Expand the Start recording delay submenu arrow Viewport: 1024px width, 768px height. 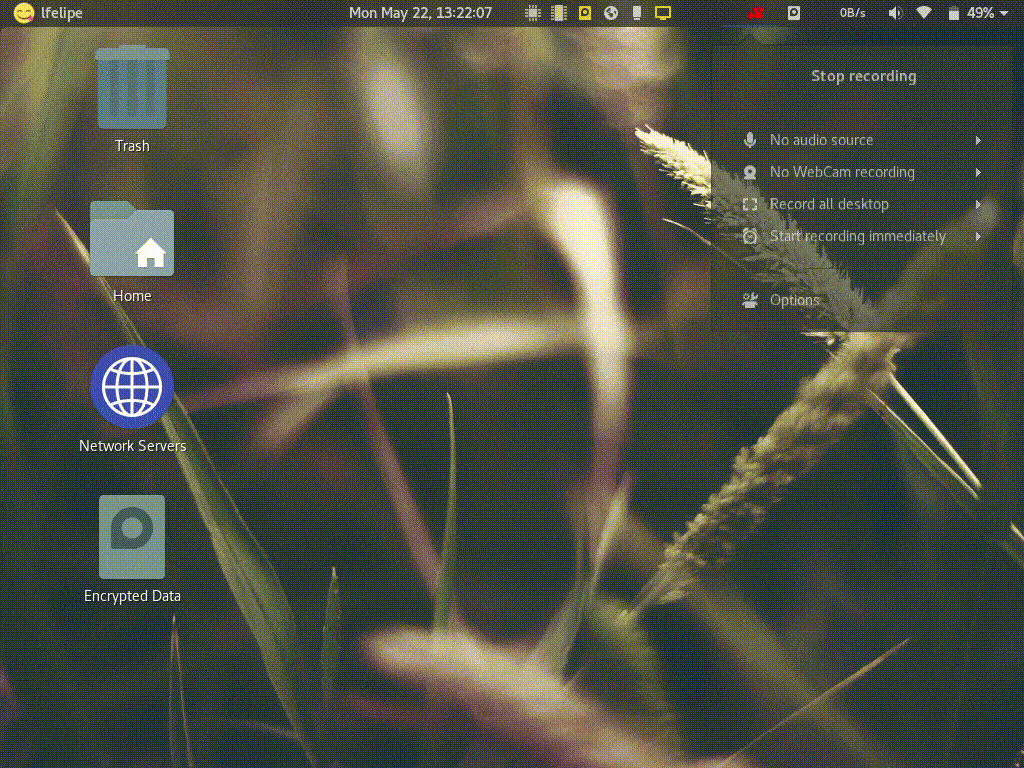pyautogui.click(x=978, y=236)
